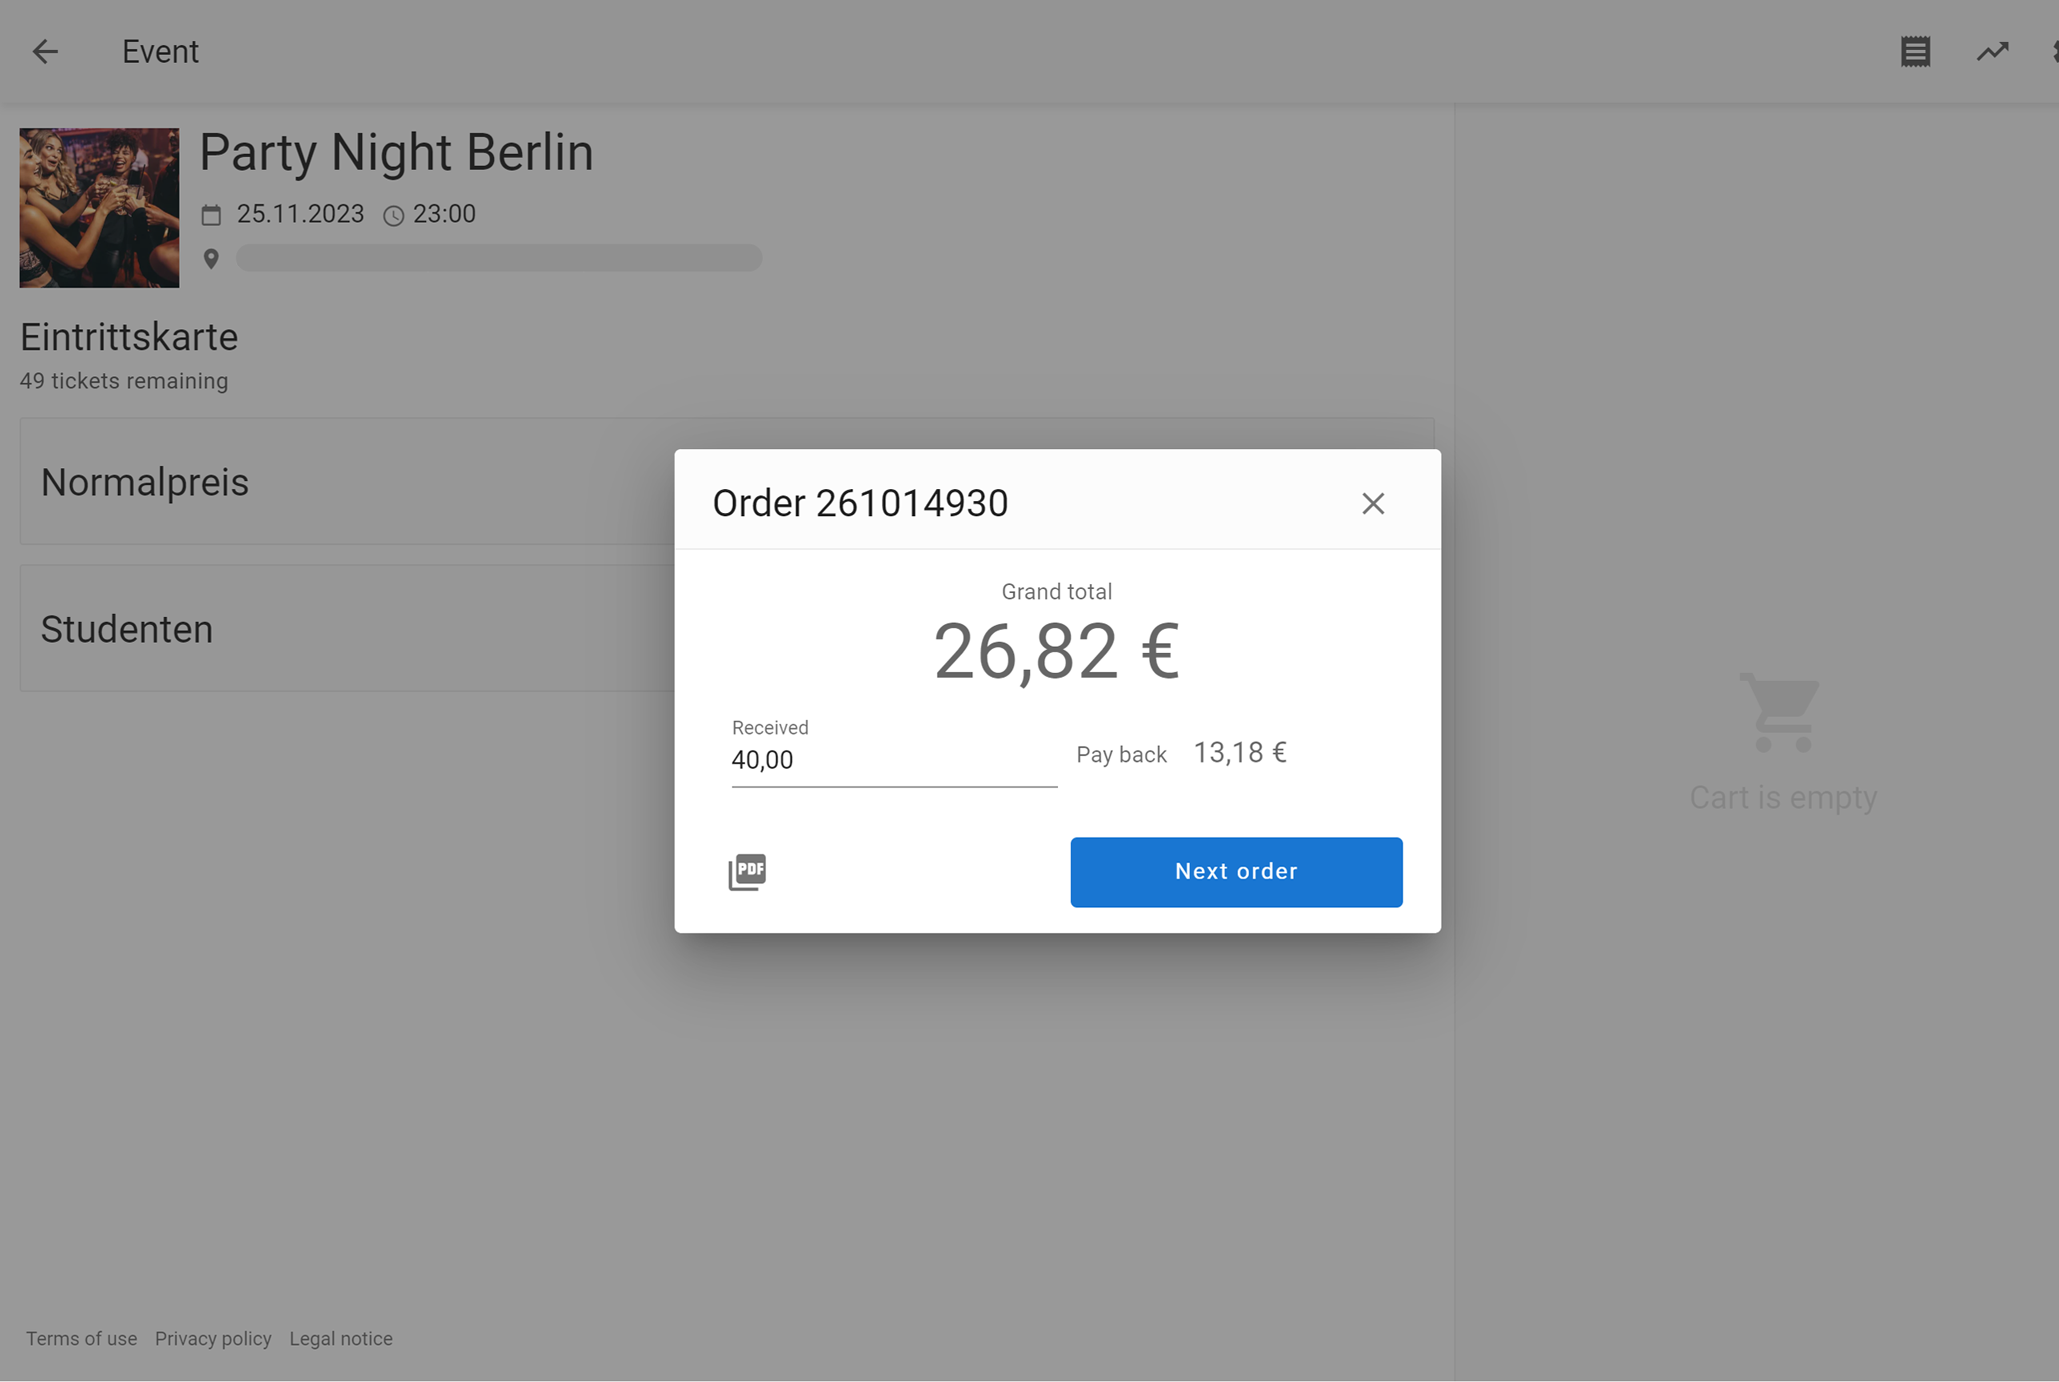Viewport: 2059px width, 1382px height.
Task: Click the empty shopping cart icon
Action: coord(1782,712)
